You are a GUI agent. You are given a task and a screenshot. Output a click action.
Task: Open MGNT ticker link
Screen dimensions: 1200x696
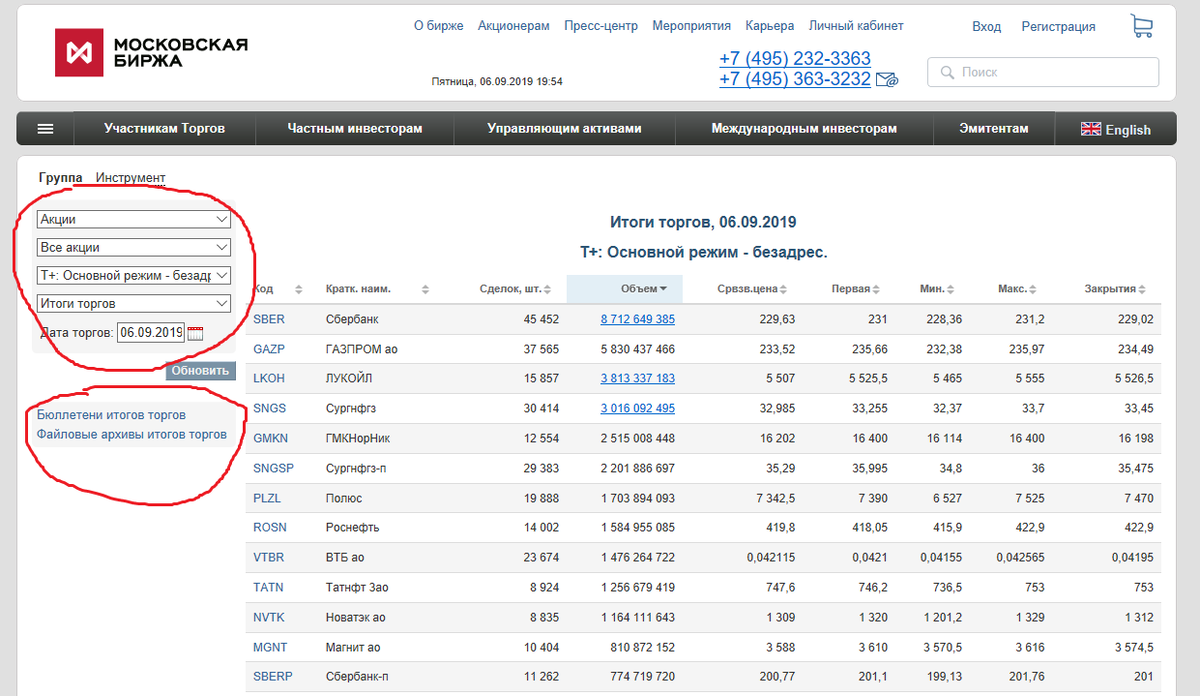click(x=270, y=647)
